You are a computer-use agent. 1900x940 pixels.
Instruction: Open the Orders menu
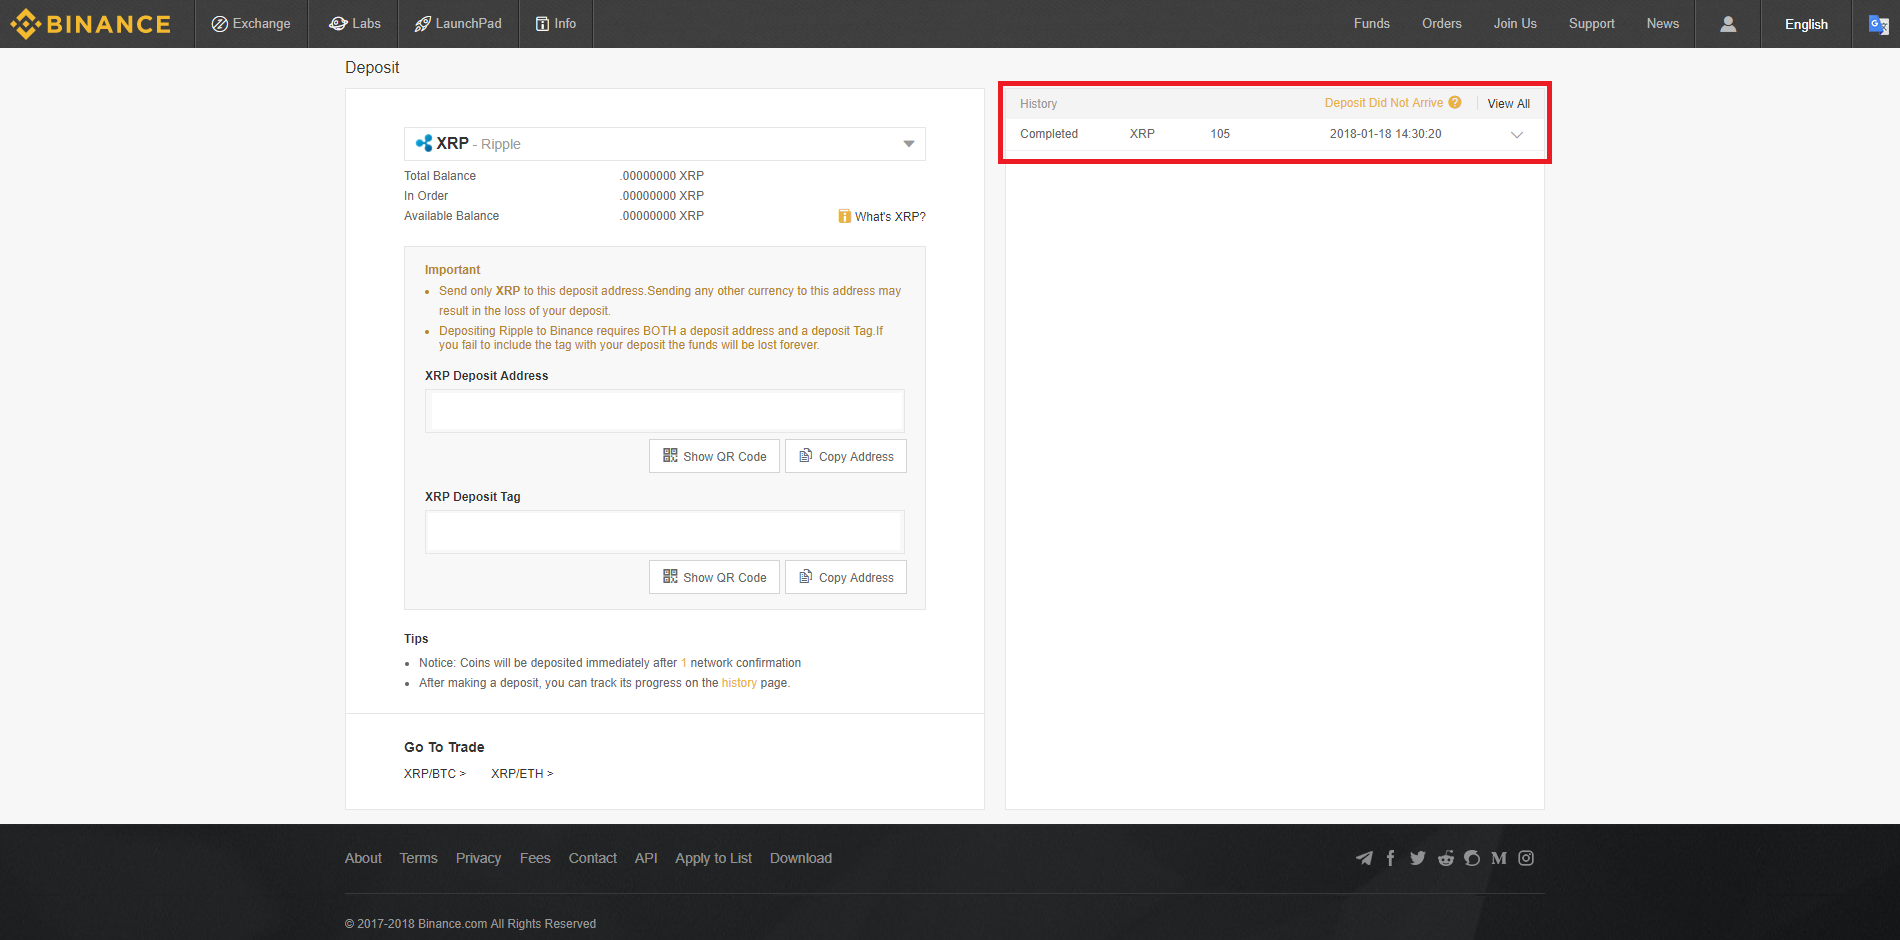pyautogui.click(x=1442, y=24)
